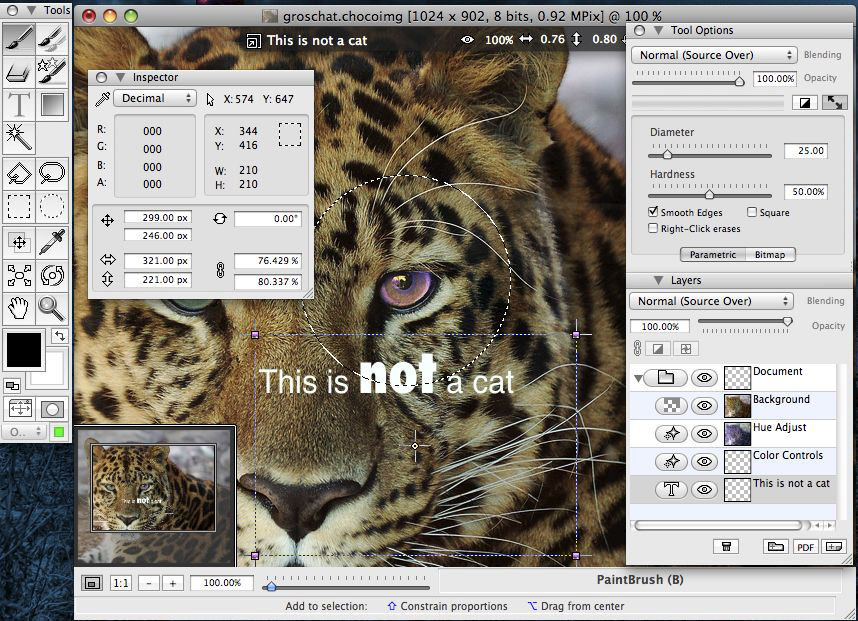Open the Tool Options blending mode dropdown

pyautogui.click(x=714, y=55)
